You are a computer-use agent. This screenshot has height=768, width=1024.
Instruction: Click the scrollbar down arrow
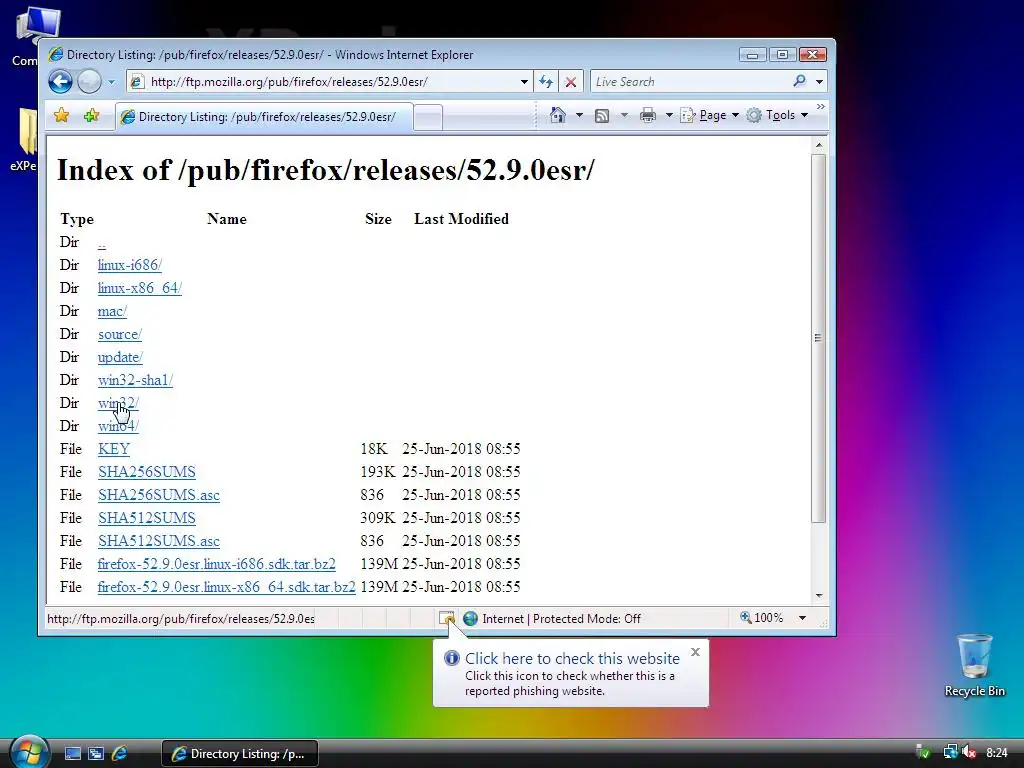819,596
